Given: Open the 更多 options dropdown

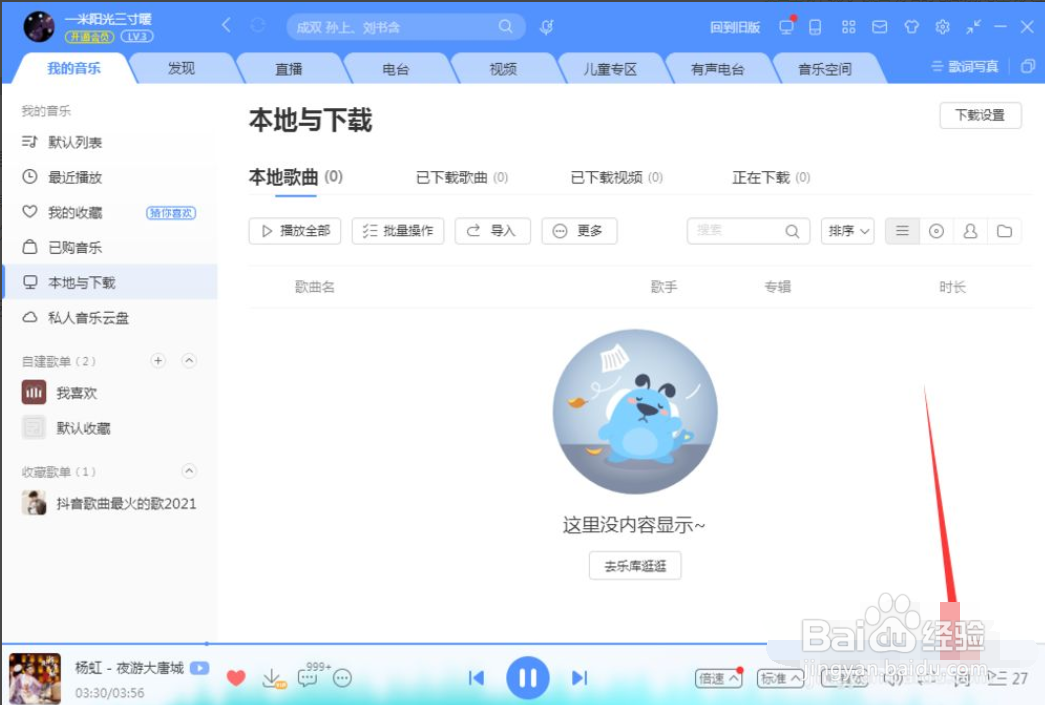Looking at the screenshot, I should [579, 231].
